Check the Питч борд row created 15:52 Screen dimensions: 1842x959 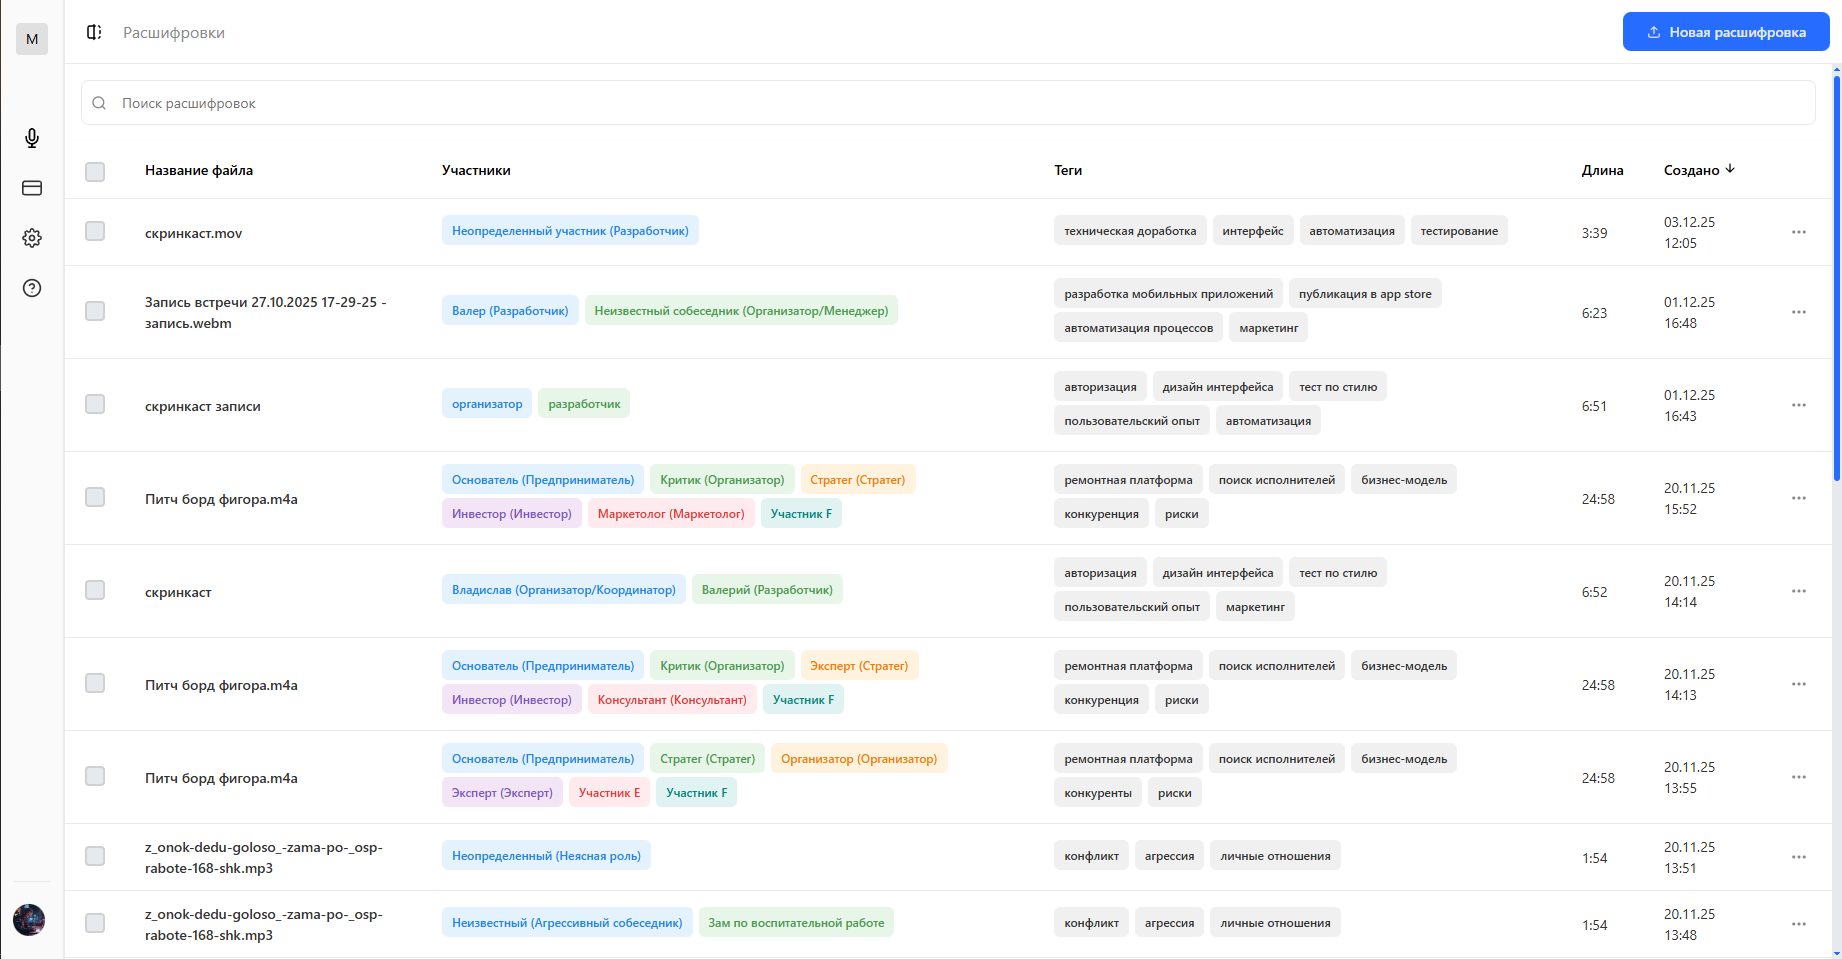(95, 497)
